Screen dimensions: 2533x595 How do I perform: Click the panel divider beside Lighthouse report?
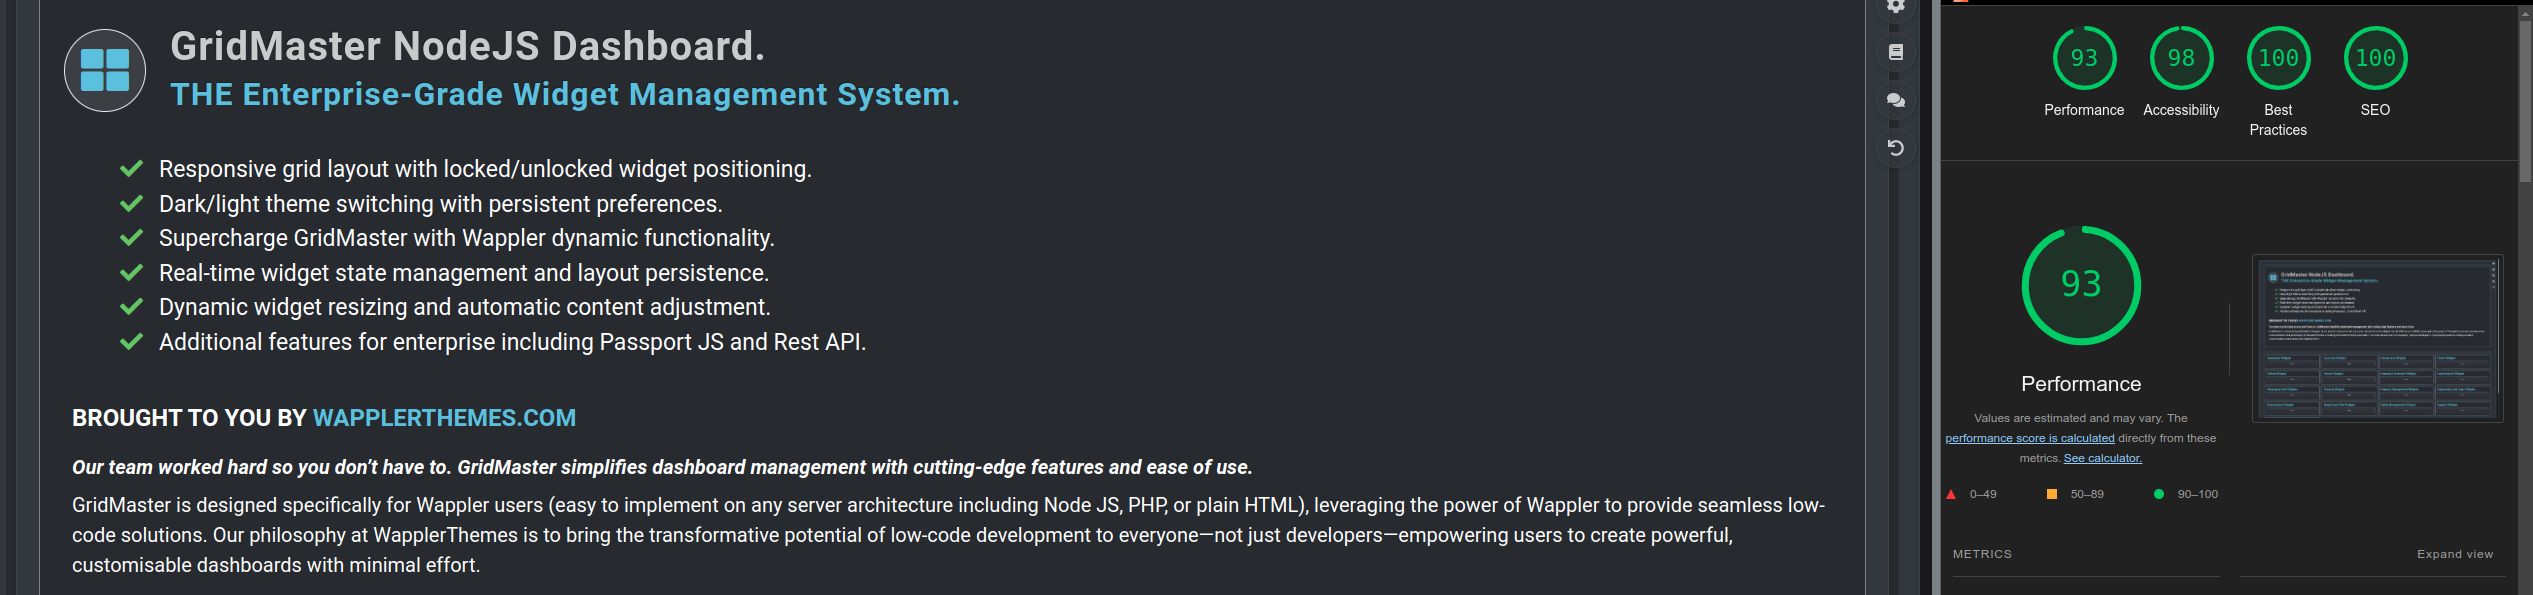(x=1936, y=300)
